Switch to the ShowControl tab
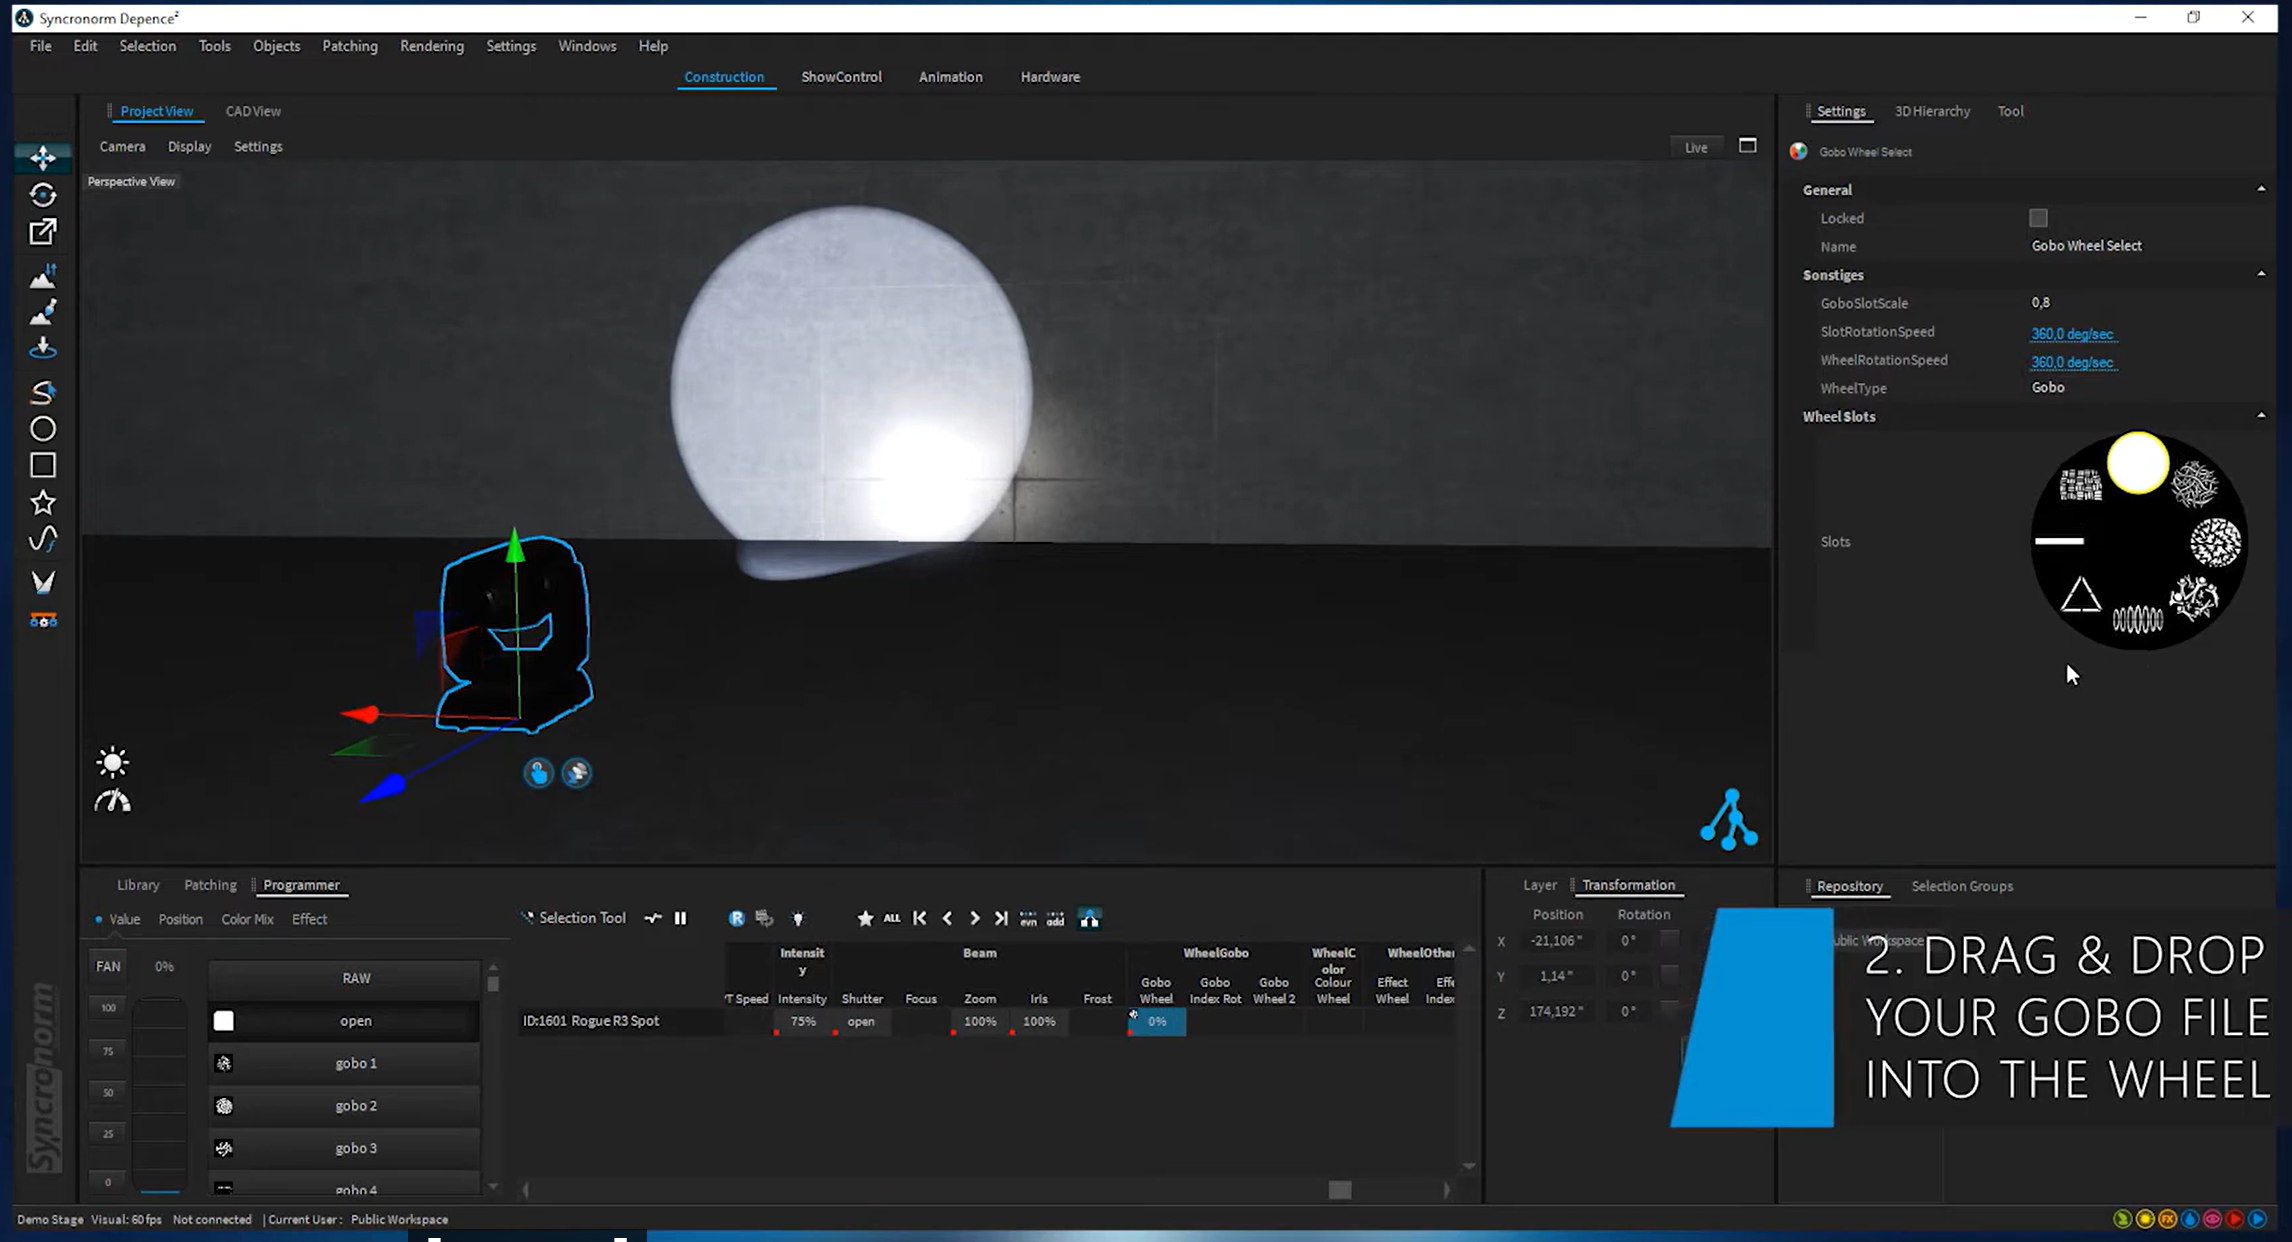The image size is (2292, 1242). 841,77
